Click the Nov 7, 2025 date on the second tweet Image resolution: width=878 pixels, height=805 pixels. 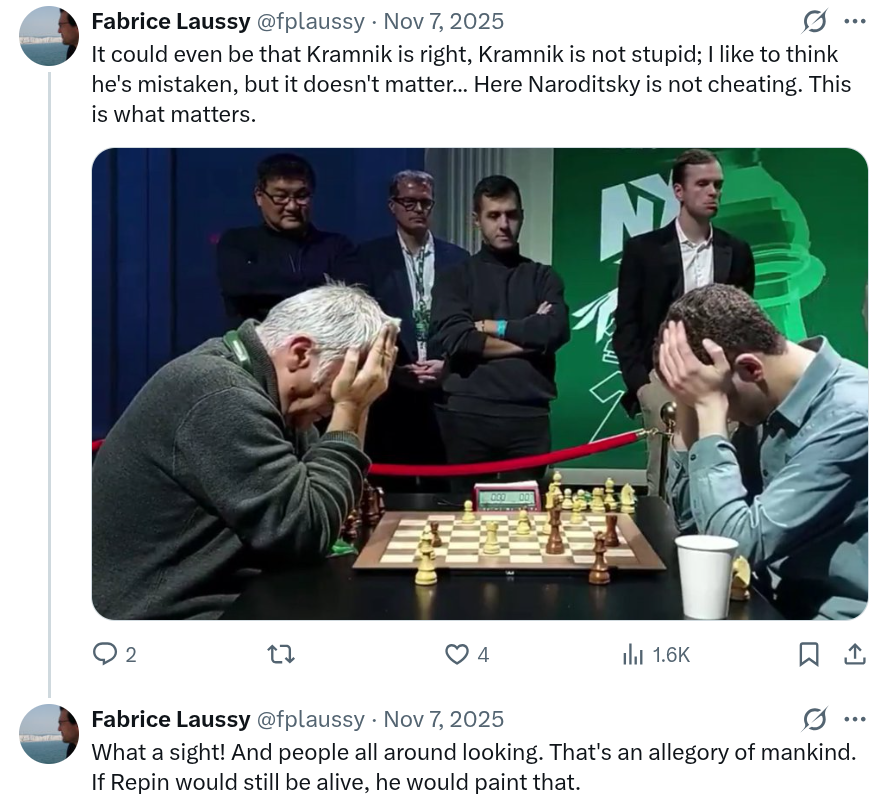(444, 719)
